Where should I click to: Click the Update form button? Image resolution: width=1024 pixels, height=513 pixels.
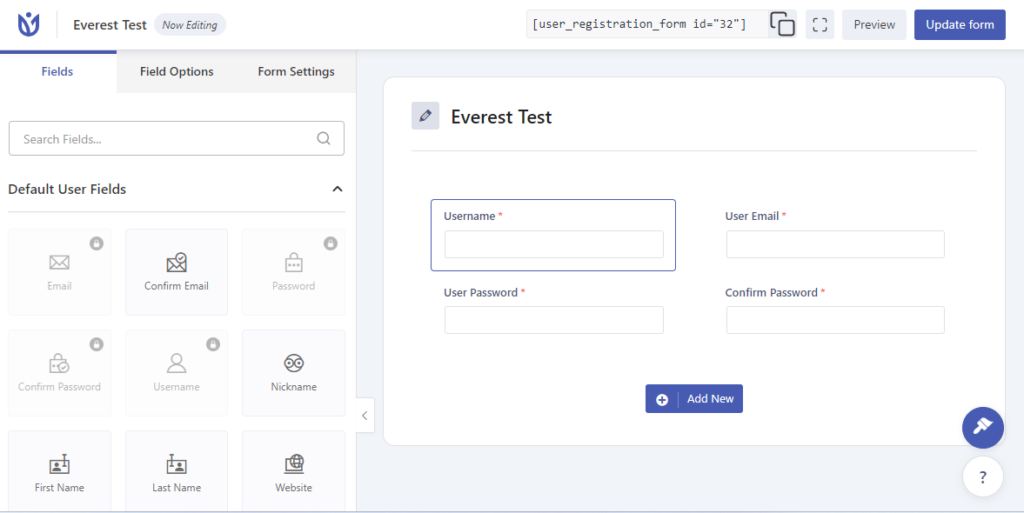pos(959,25)
